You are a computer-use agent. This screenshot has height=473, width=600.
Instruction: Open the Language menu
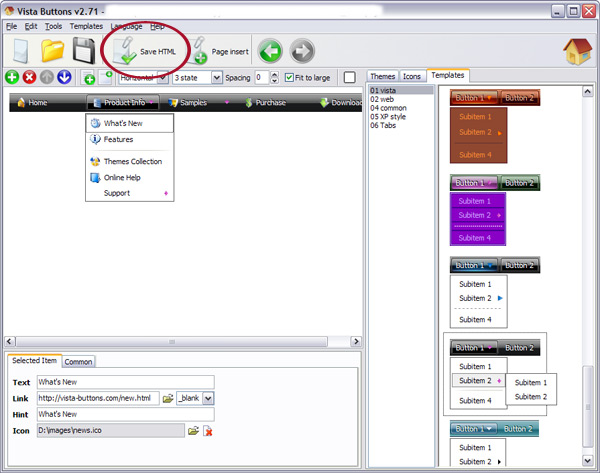coord(126,26)
